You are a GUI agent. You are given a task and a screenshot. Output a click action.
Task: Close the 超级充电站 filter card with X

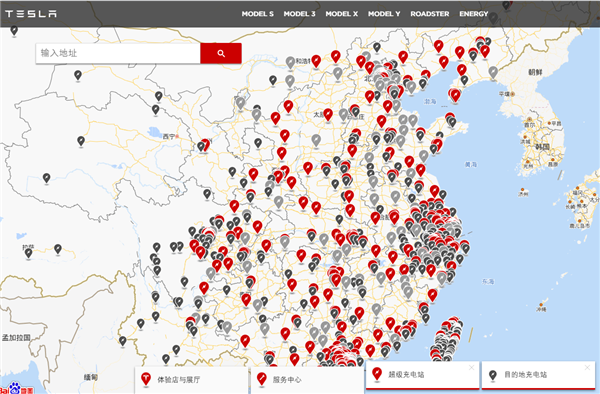(471, 368)
